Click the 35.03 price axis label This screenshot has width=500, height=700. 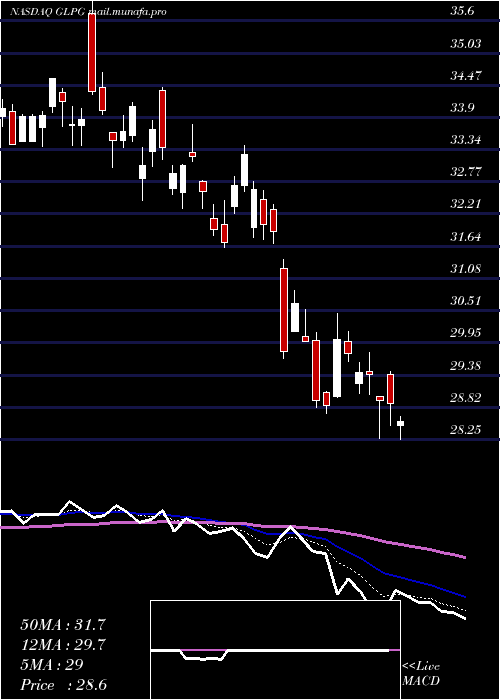(x=466, y=44)
